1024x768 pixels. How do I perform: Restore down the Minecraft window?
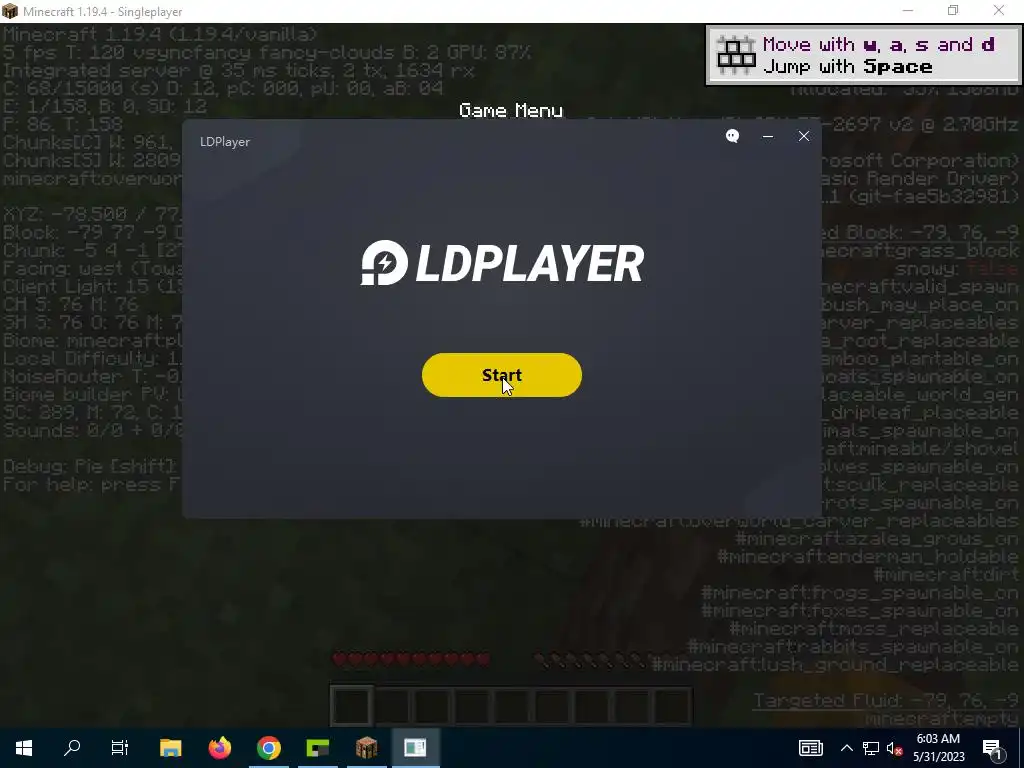click(953, 10)
